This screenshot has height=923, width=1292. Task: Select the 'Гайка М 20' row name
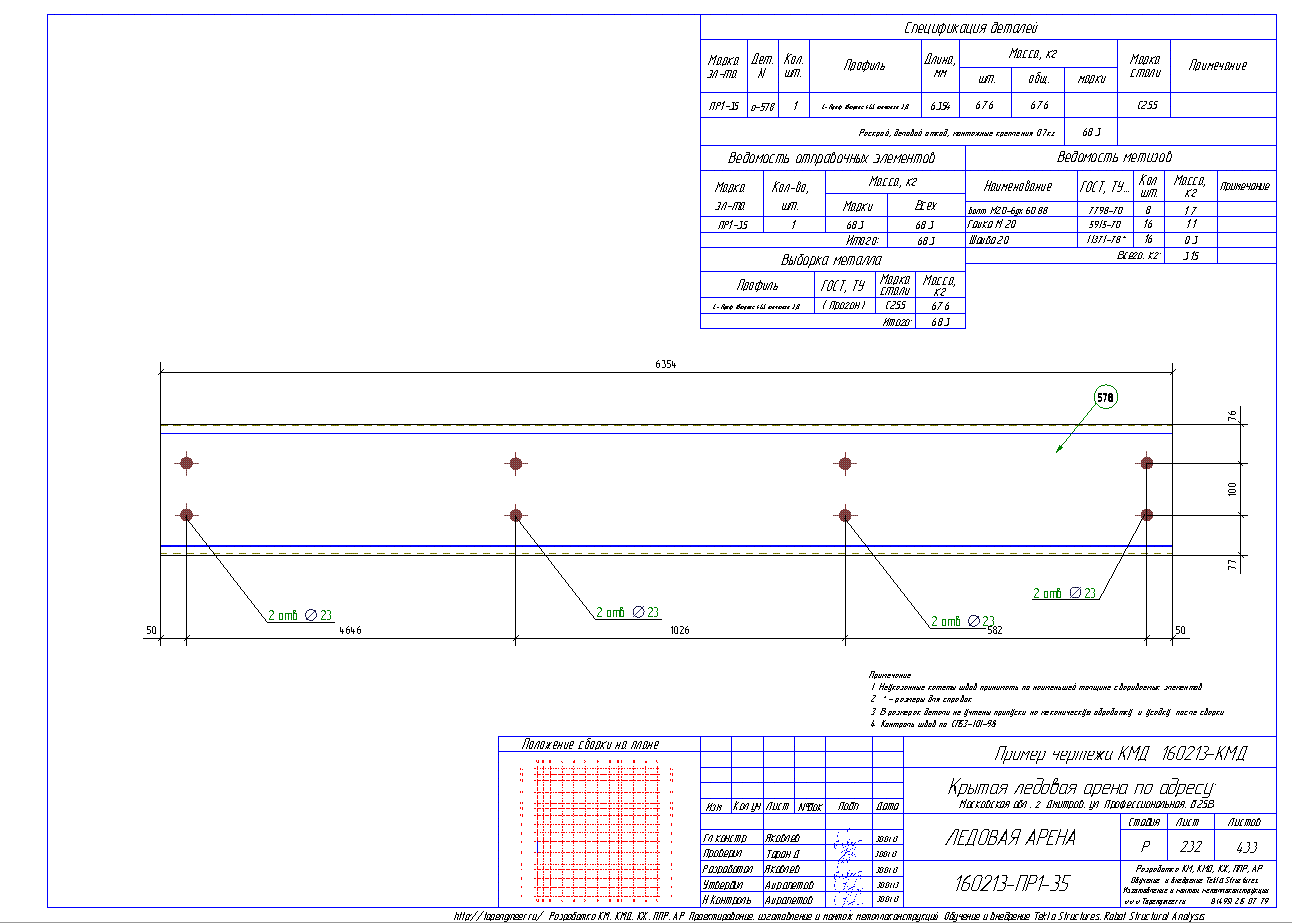pyautogui.click(x=992, y=226)
